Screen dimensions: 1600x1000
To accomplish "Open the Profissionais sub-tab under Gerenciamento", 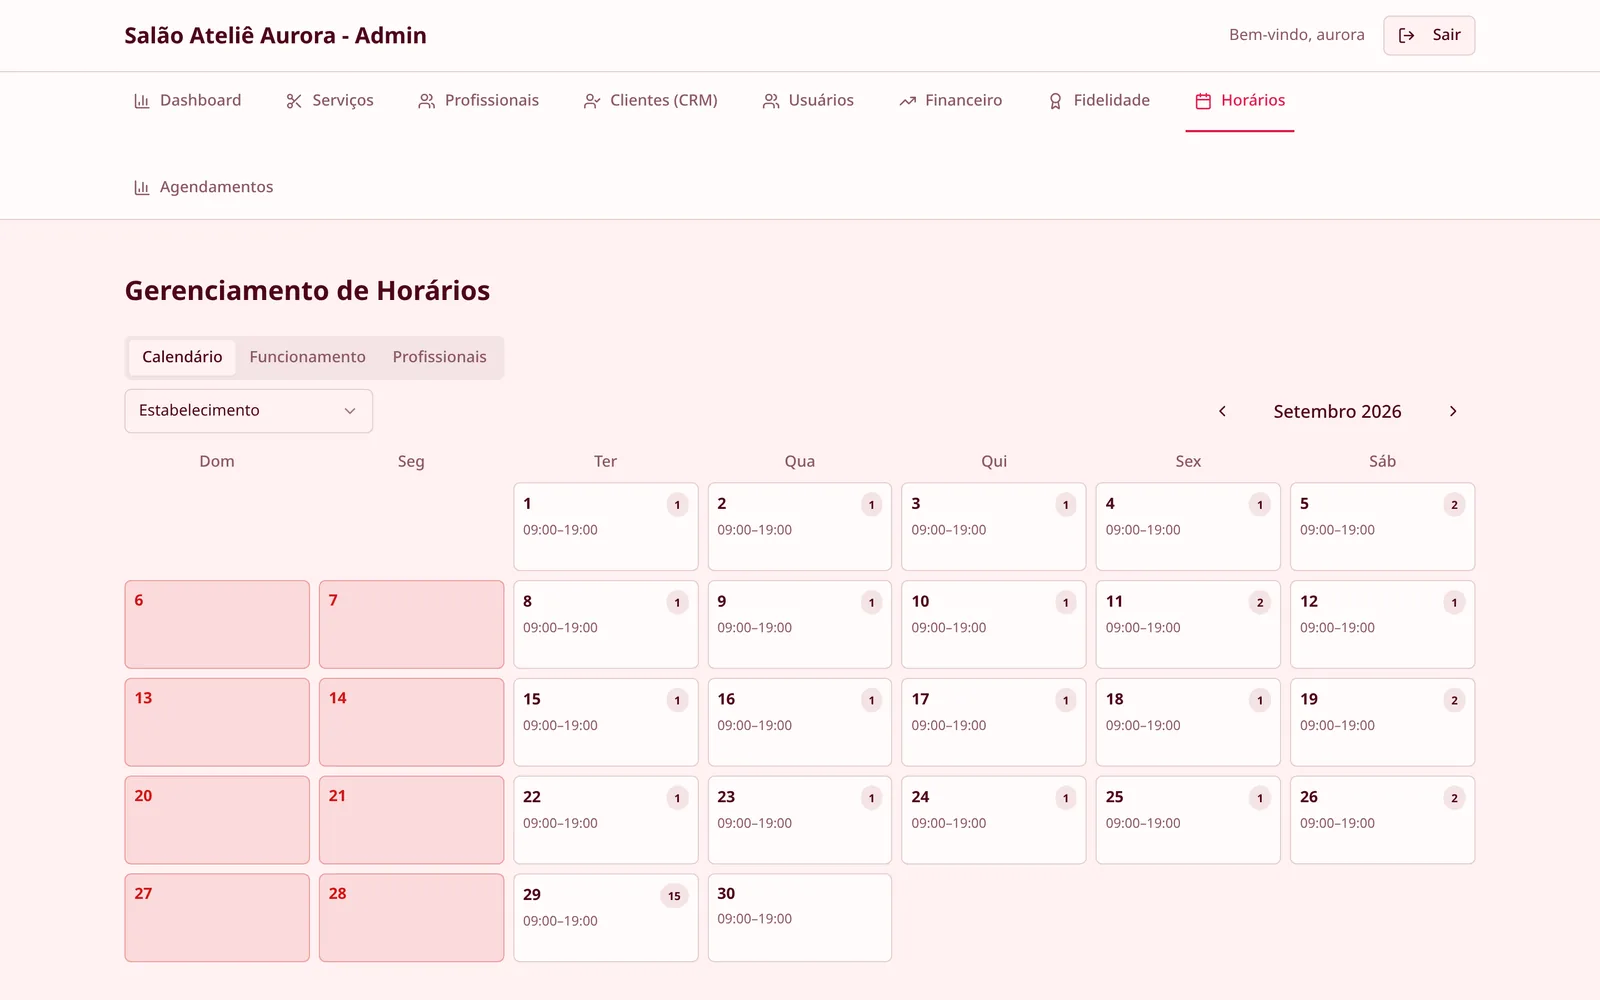I will point(439,357).
